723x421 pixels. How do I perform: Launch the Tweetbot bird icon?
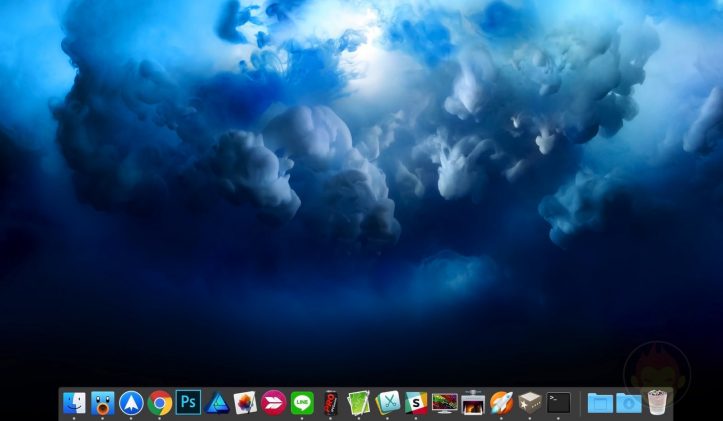(102, 403)
